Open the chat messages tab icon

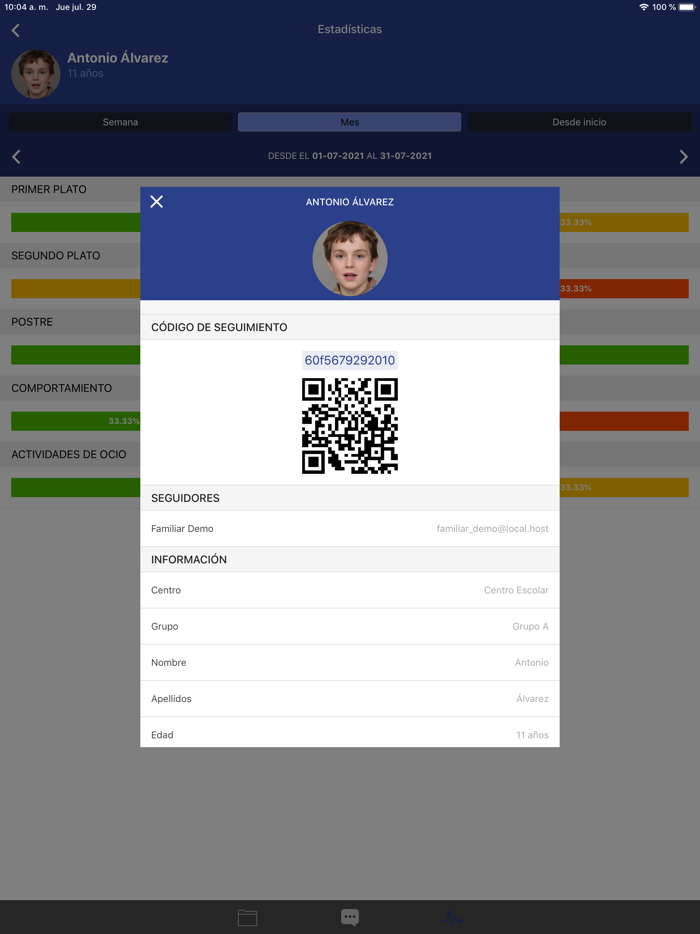click(350, 917)
